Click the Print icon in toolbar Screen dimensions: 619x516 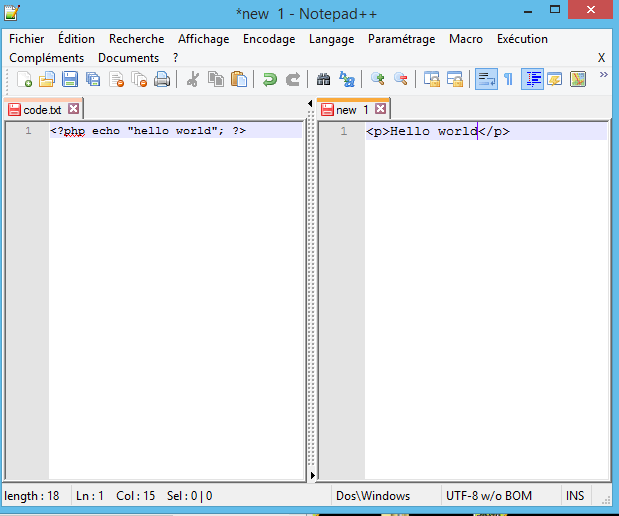coord(161,80)
